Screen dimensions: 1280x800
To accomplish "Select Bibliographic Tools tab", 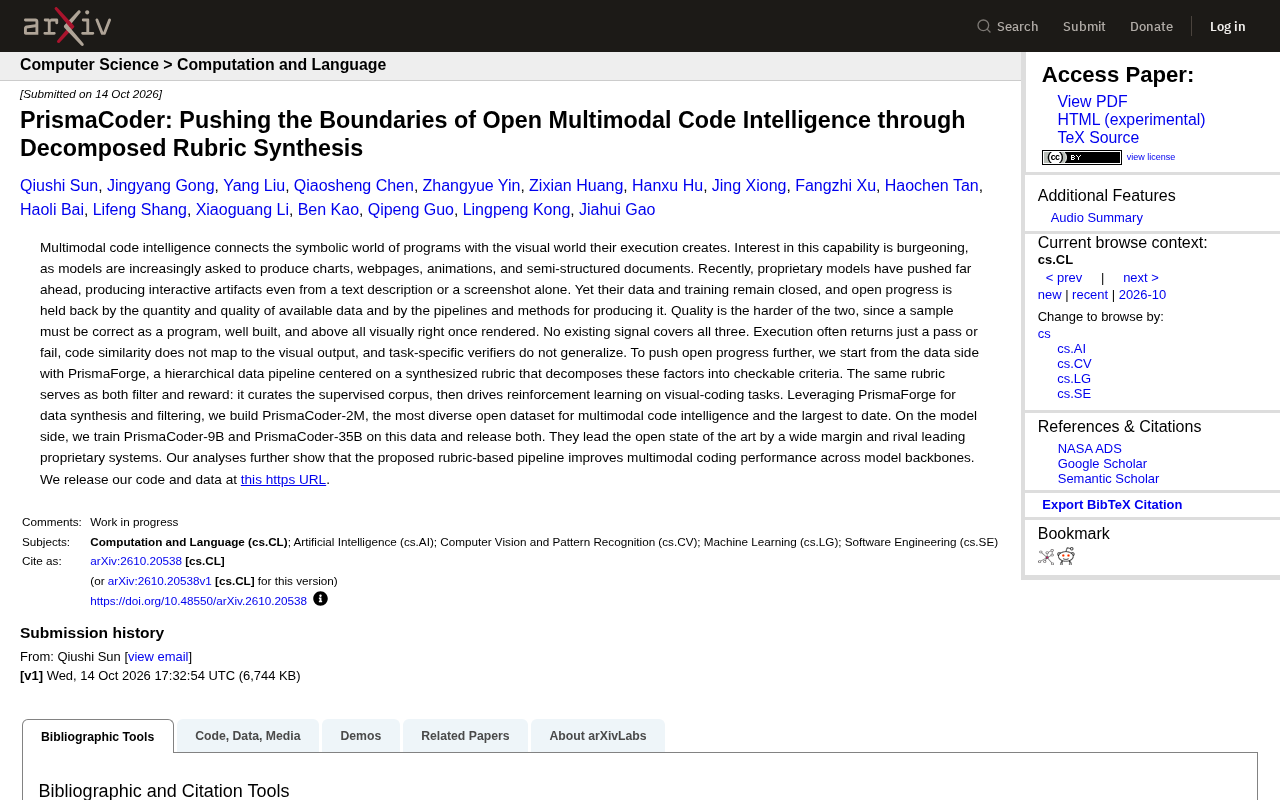I will pyautogui.click(x=98, y=737).
